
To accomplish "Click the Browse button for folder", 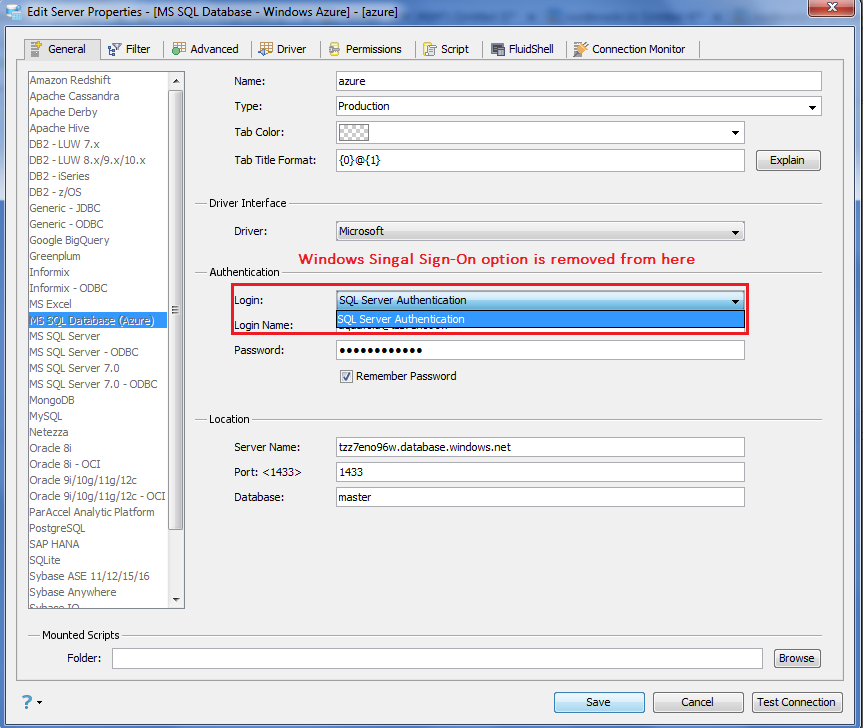I will 796,658.
